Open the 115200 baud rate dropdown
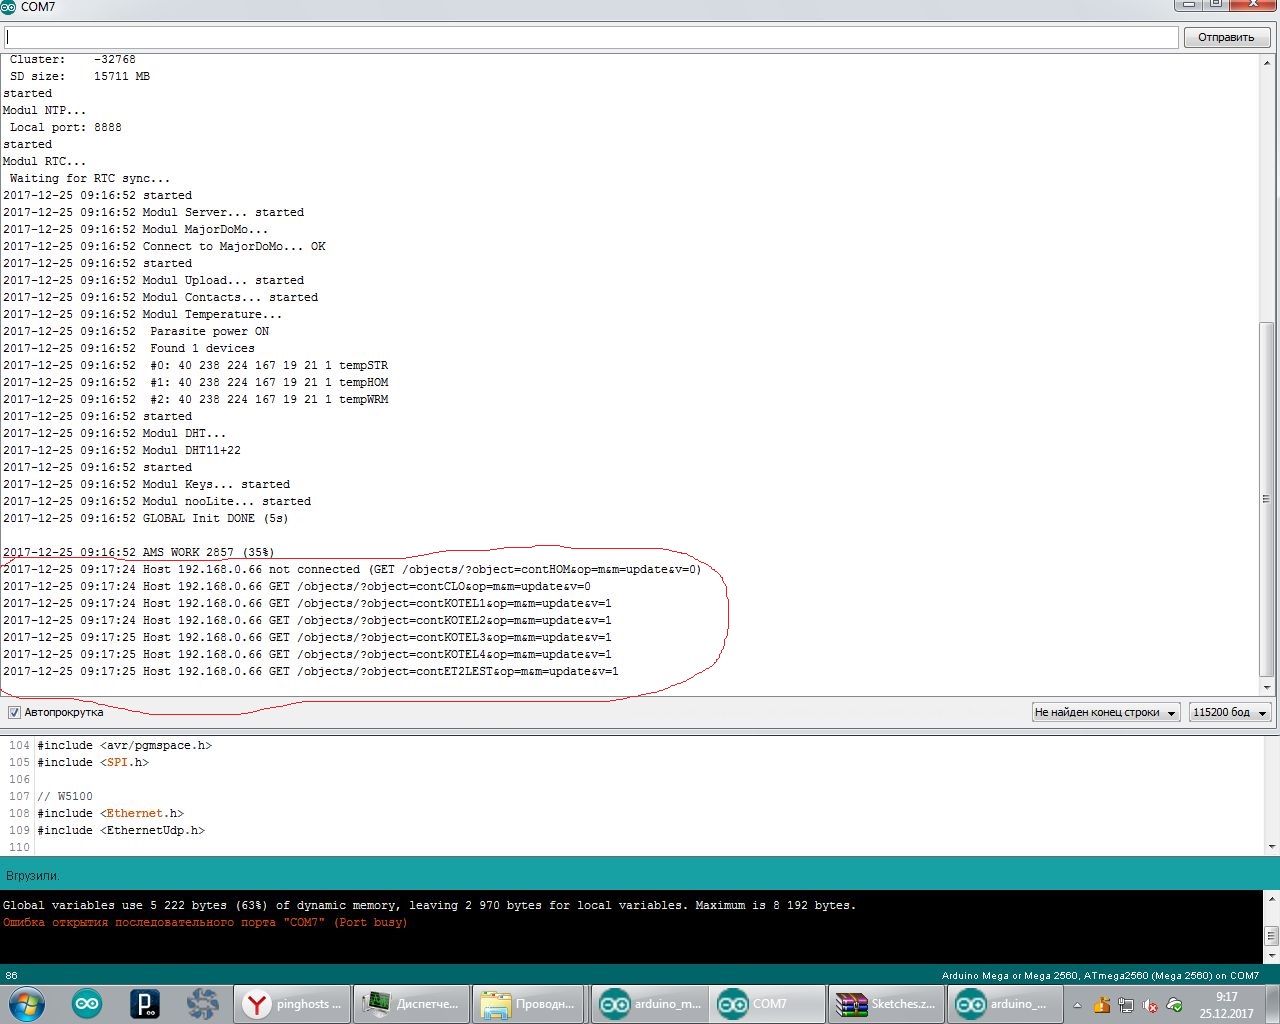This screenshot has height=1024, width=1280. coord(1229,712)
